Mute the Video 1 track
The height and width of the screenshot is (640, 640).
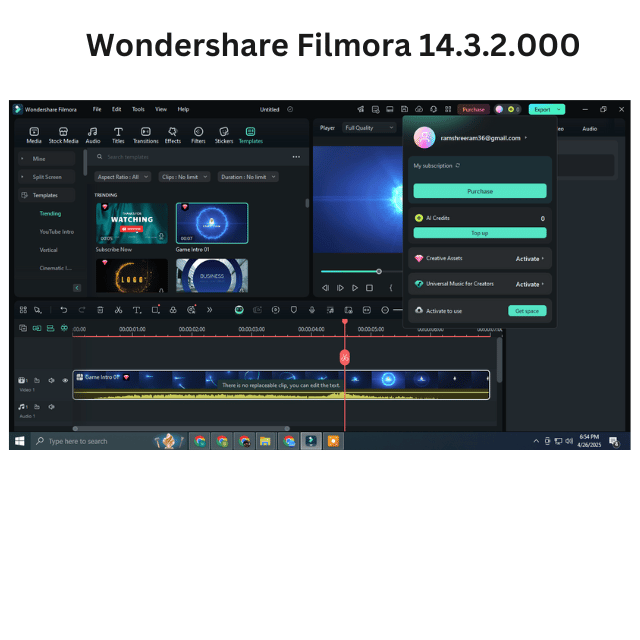pyautogui.click(x=51, y=380)
